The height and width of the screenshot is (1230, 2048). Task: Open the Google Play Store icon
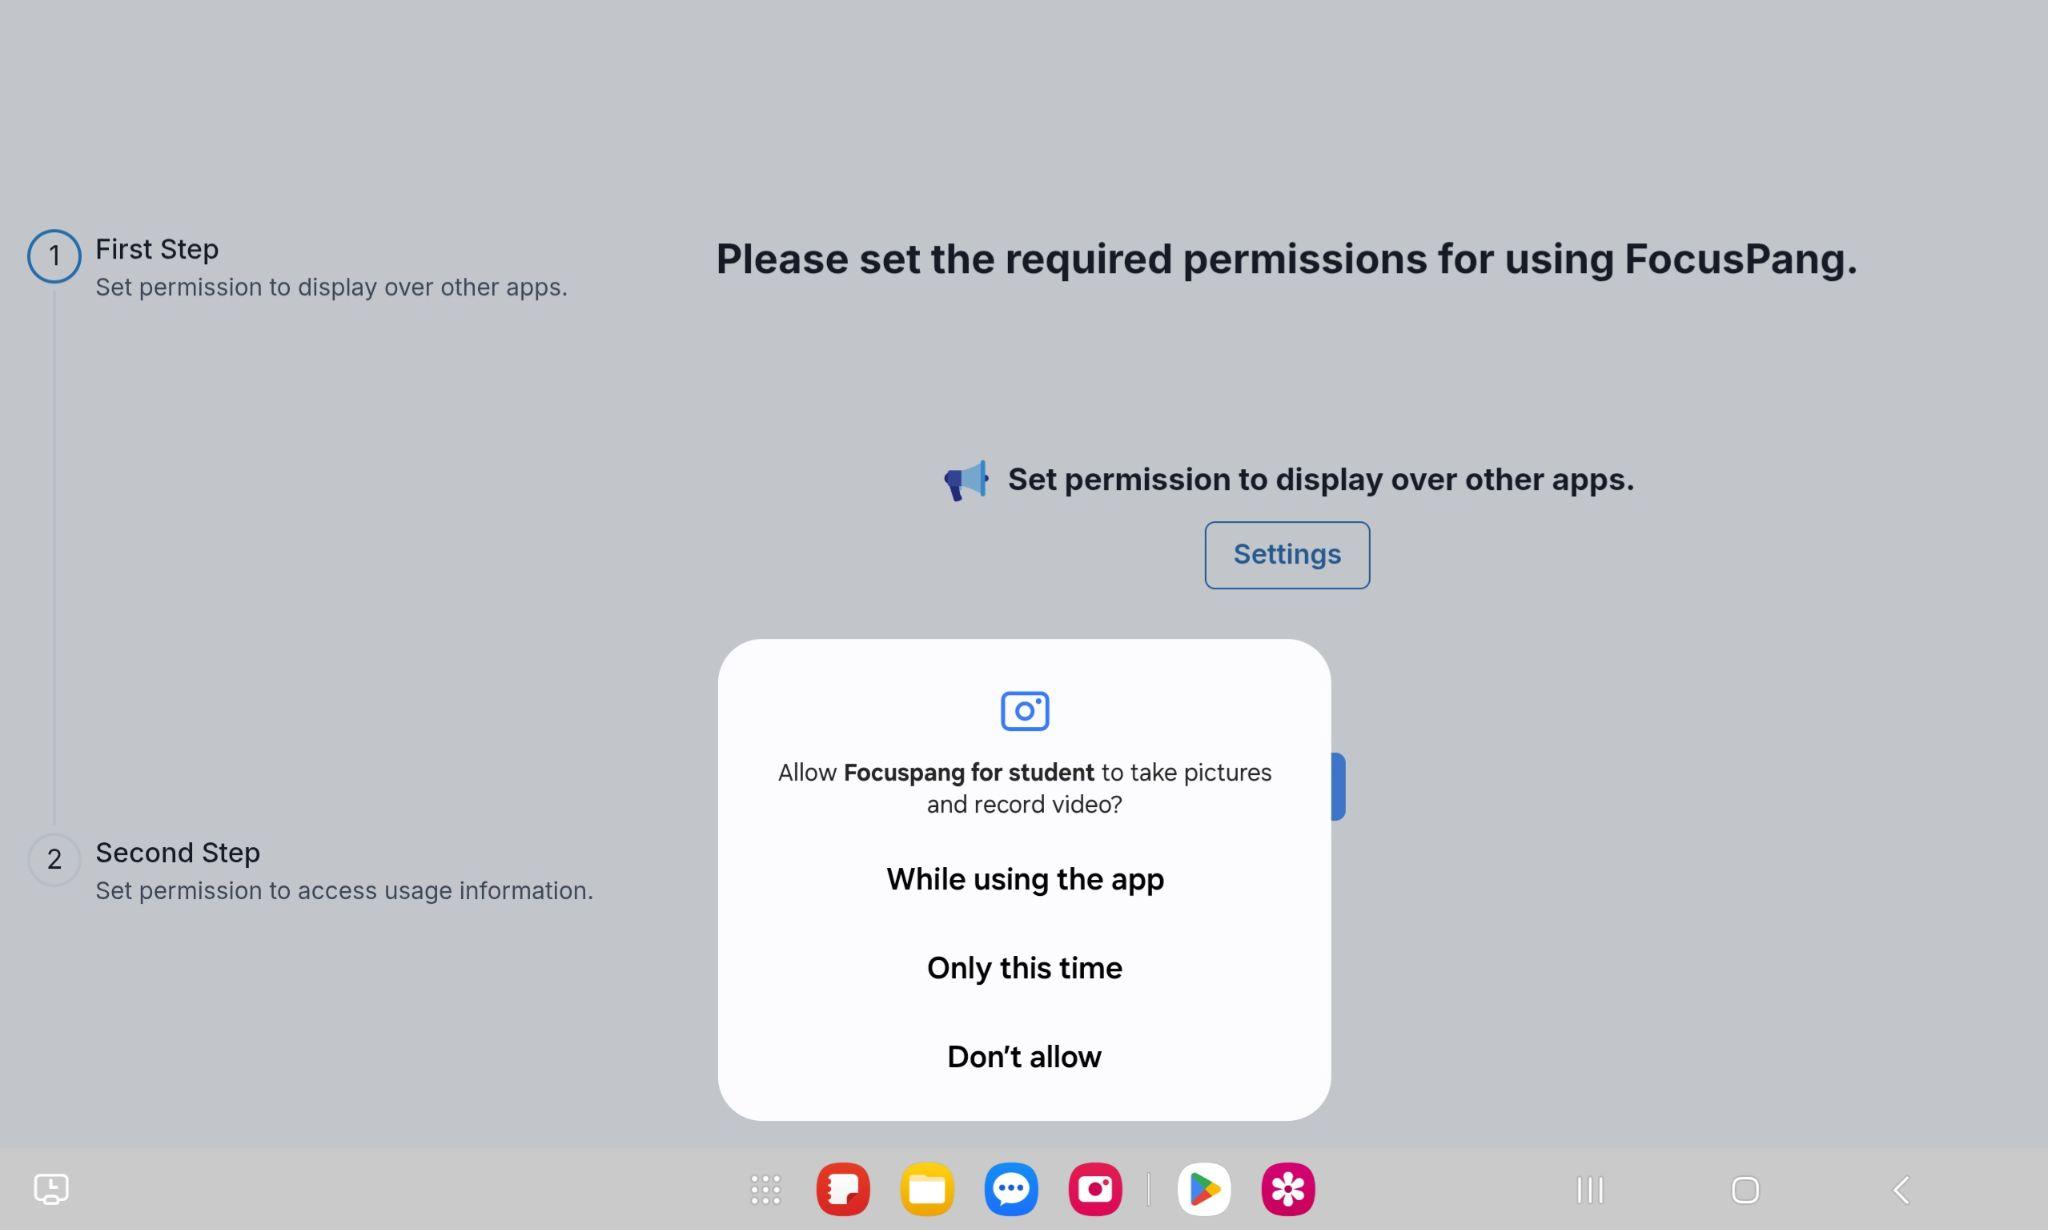pyautogui.click(x=1204, y=1189)
